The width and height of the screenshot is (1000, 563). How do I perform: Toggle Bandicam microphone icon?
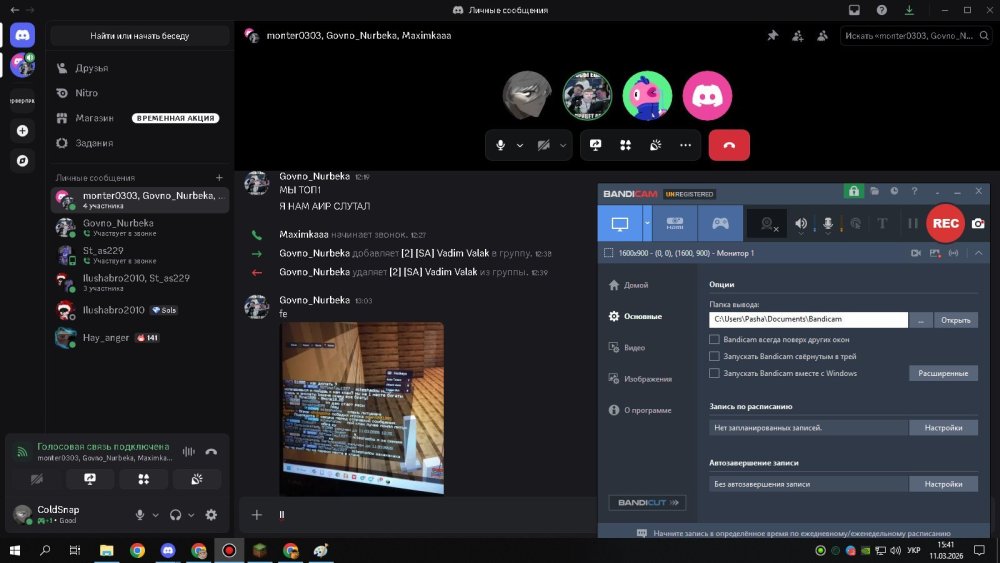[828, 224]
